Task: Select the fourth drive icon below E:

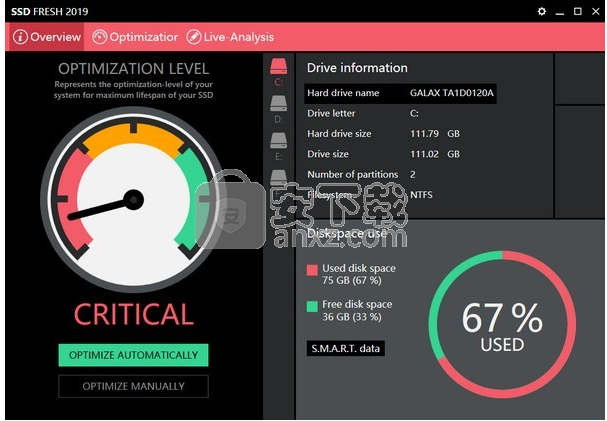Action: point(278,177)
